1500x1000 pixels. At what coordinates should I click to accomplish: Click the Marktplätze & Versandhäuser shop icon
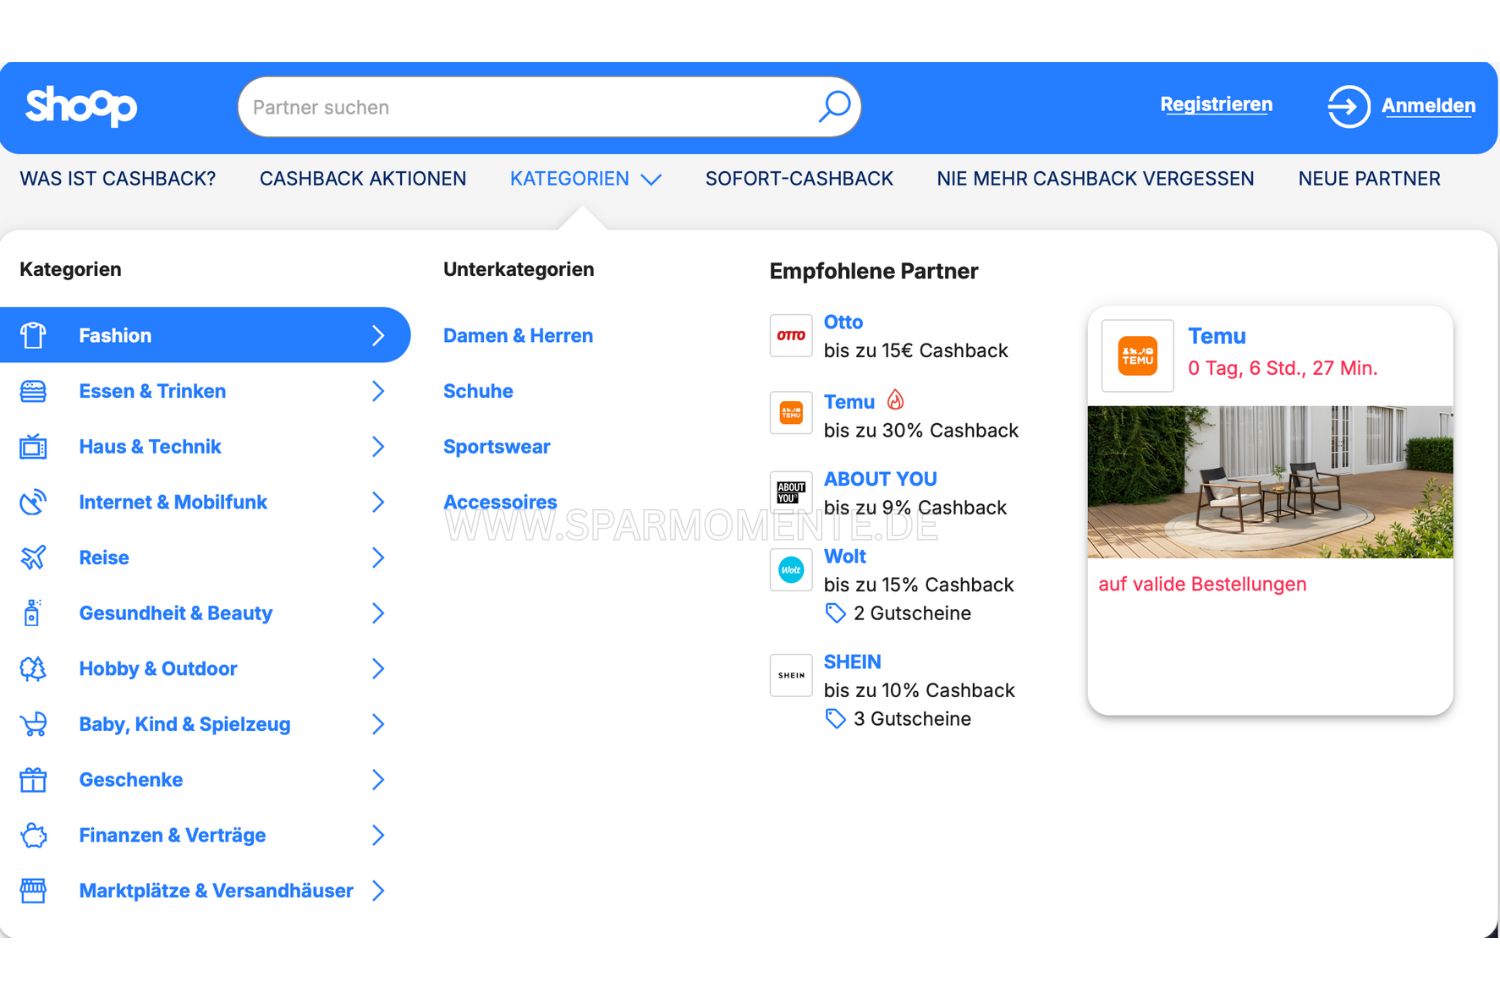[x=33, y=890]
